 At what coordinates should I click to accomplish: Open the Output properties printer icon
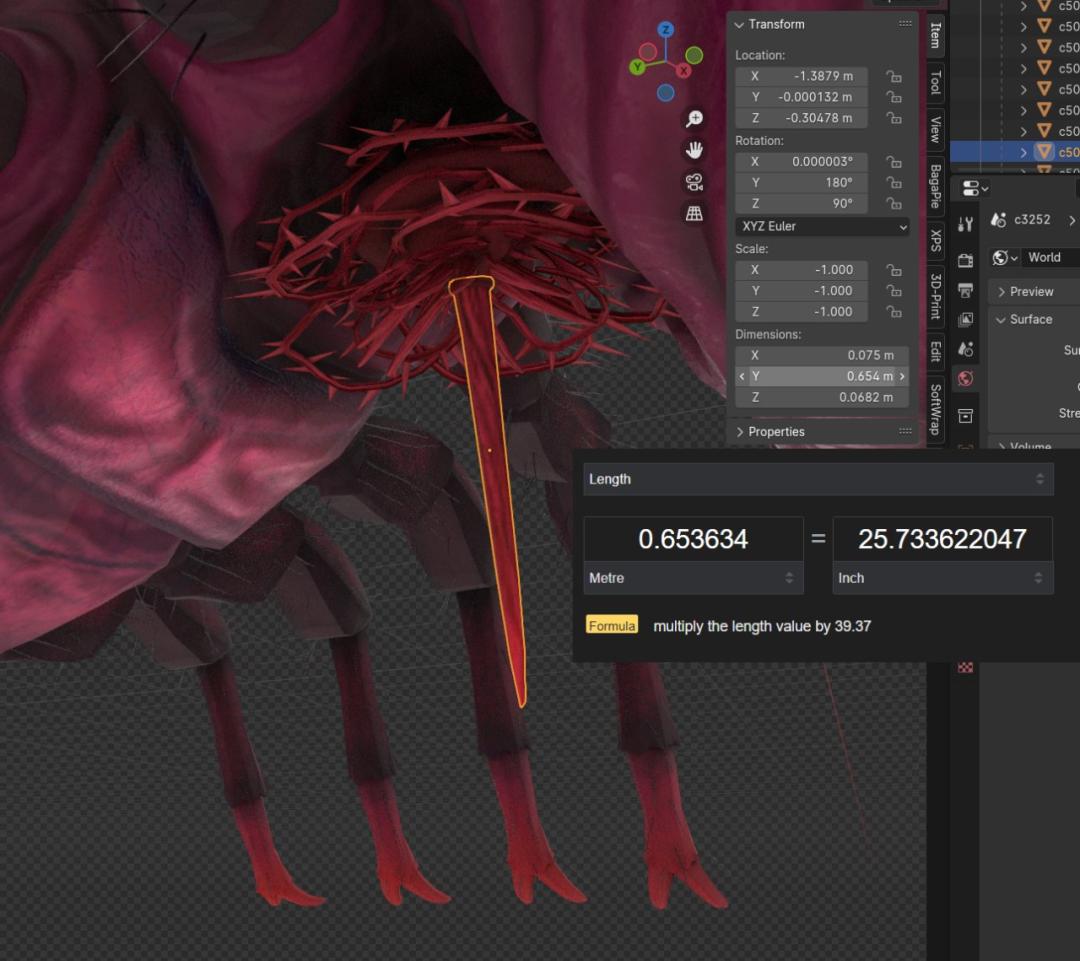pyautogui.click(x=965, y=290)
